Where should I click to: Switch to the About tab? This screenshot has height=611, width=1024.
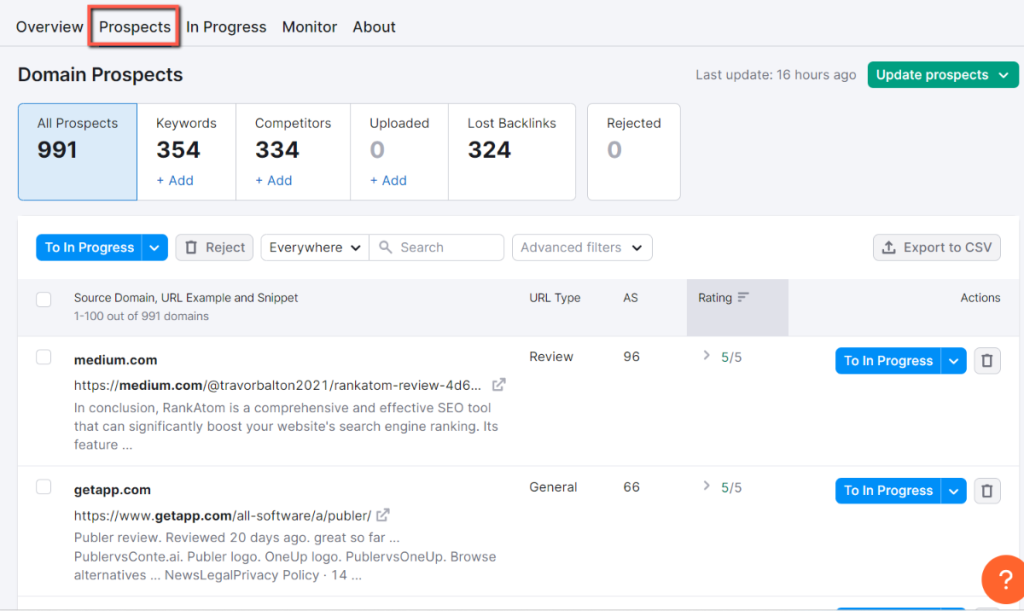(x=374, y=27)
